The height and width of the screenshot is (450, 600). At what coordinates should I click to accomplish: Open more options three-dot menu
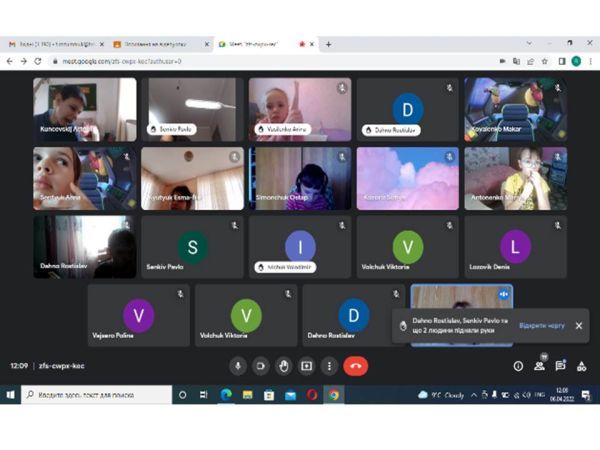[330, 366]
